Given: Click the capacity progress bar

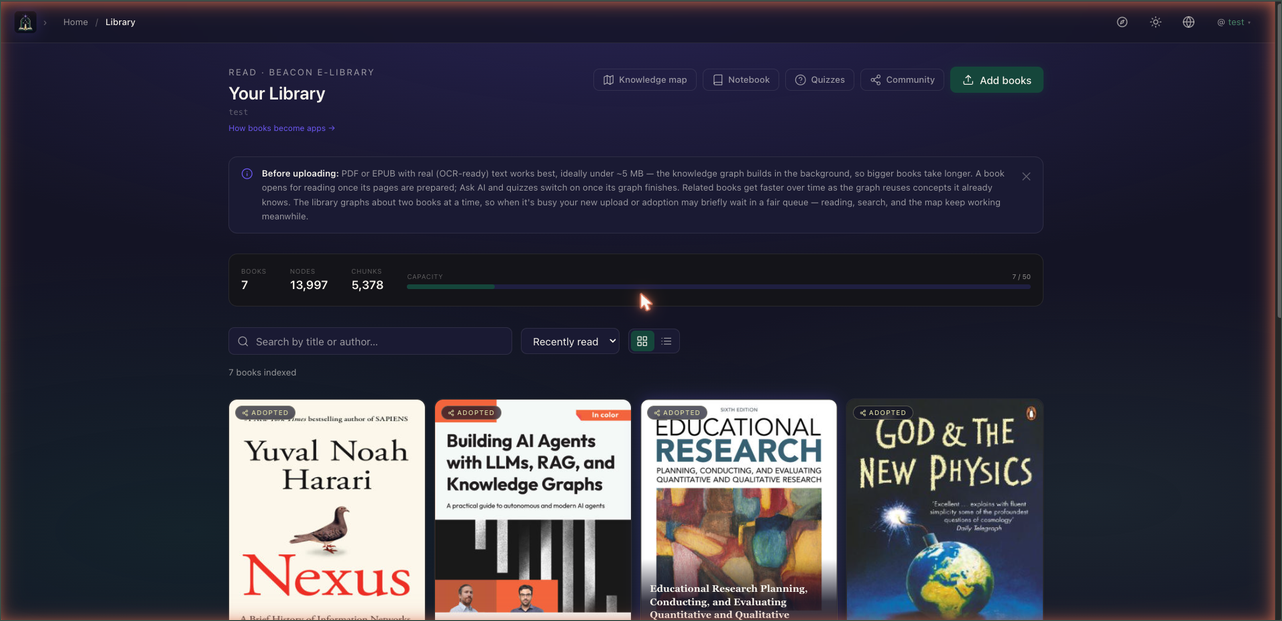Looking at the screenshot, I should pos(718,287).
